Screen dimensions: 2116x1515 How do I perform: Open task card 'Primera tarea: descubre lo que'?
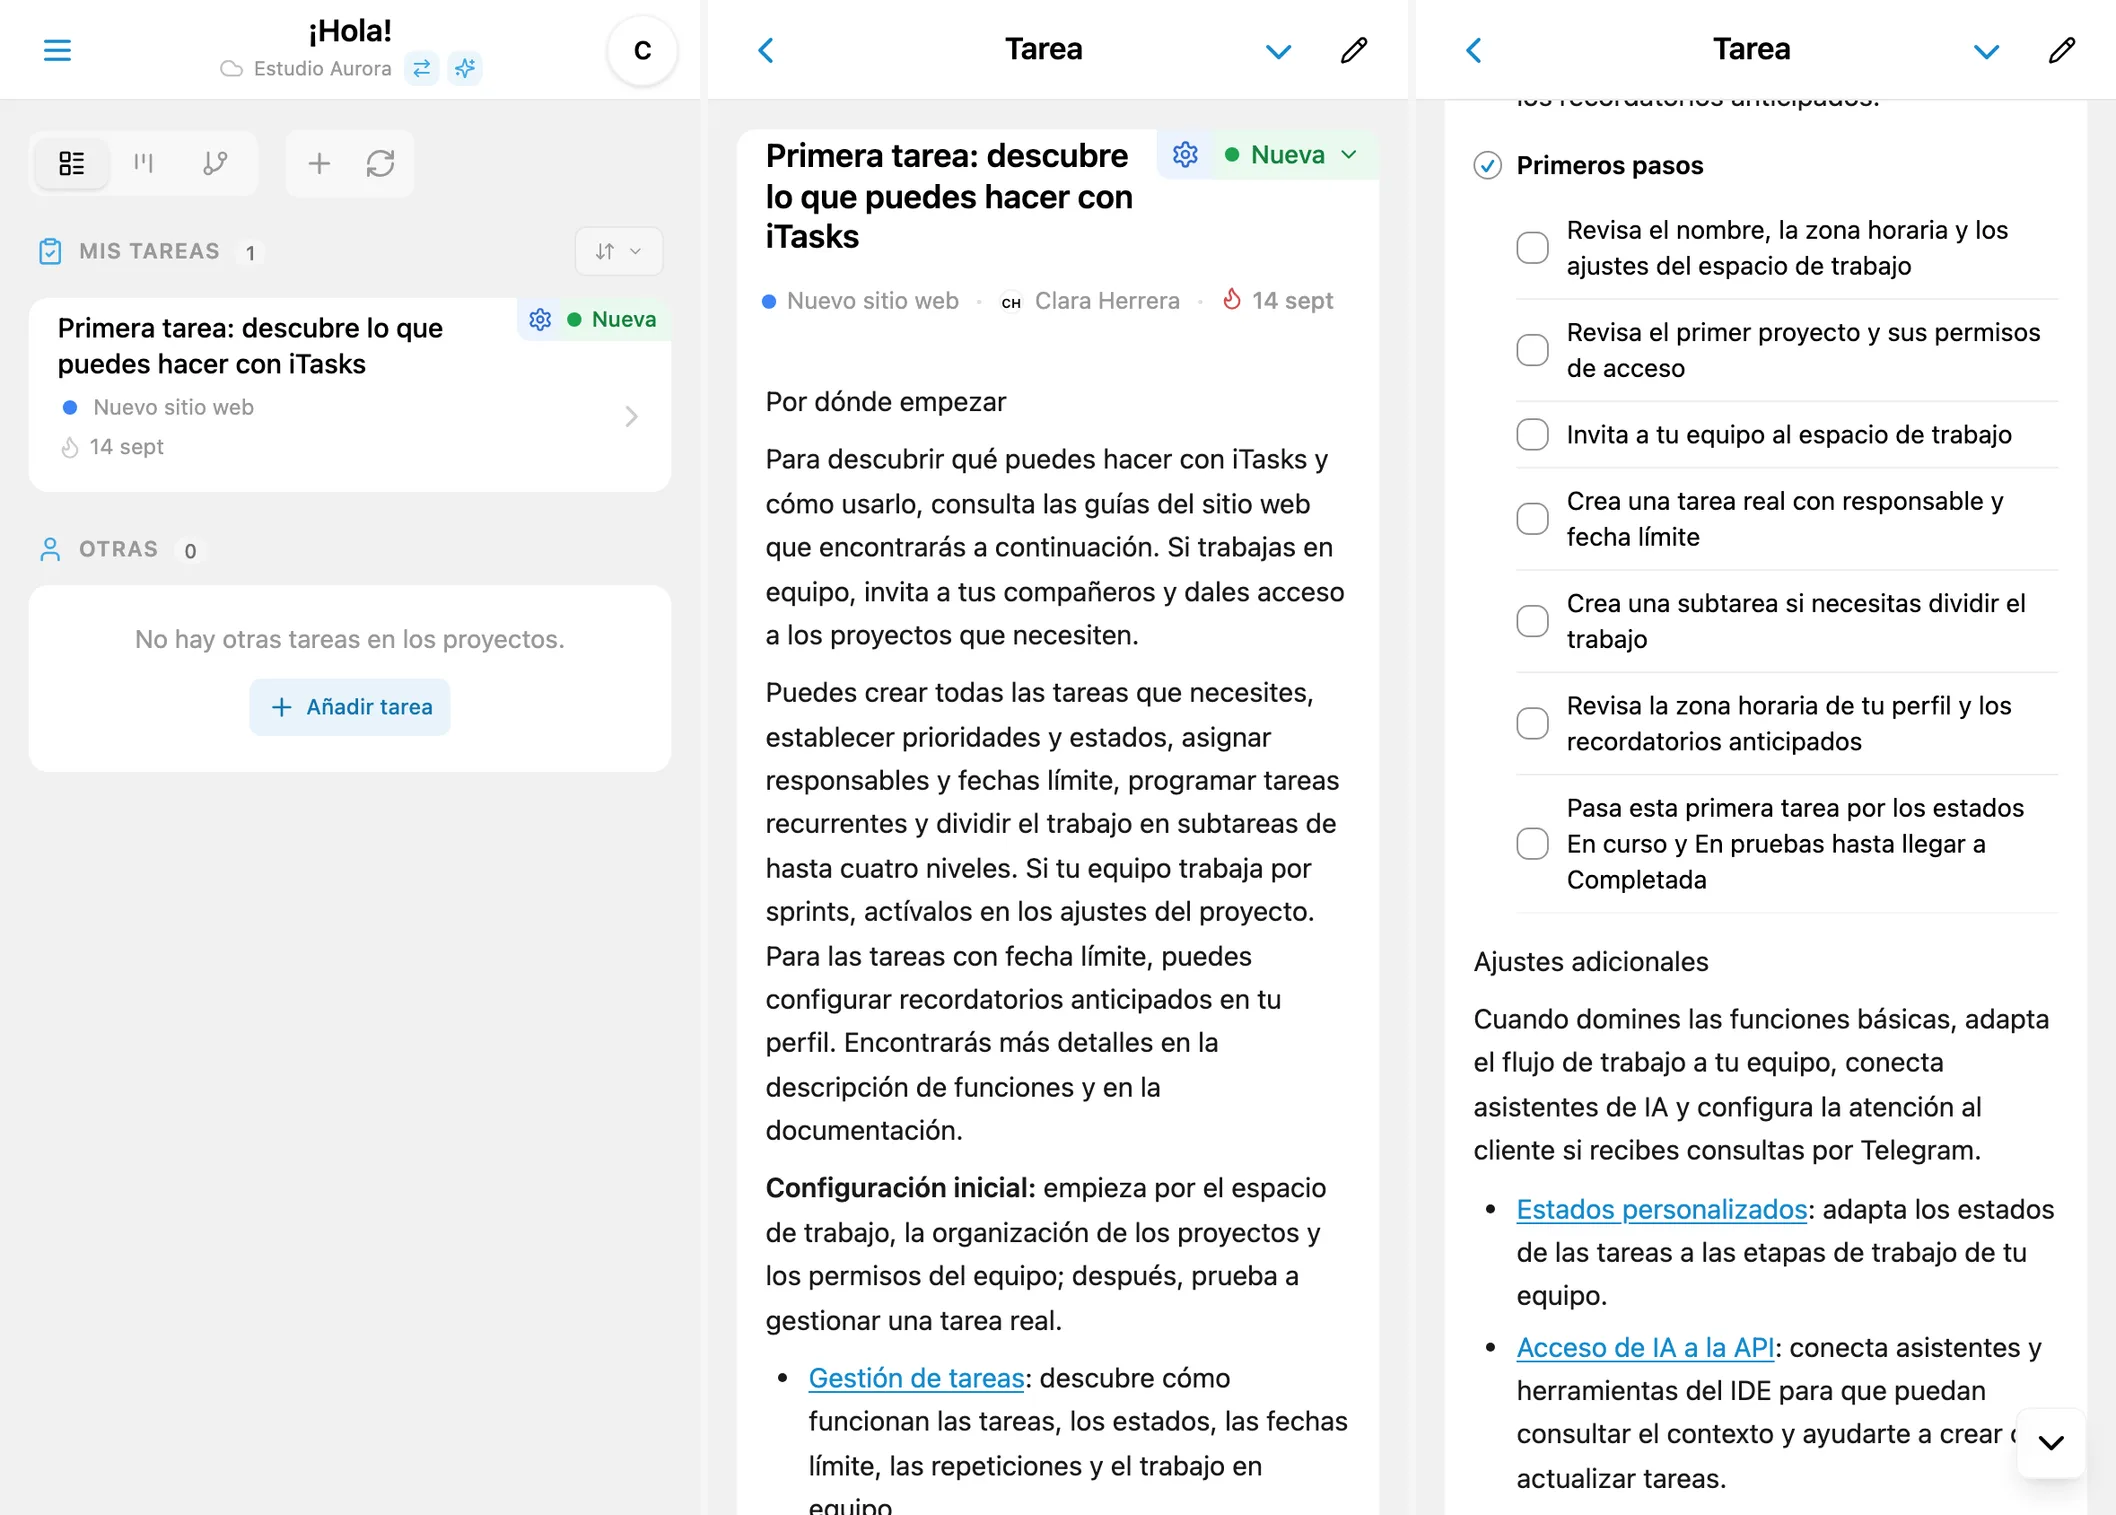click(350, 394)
